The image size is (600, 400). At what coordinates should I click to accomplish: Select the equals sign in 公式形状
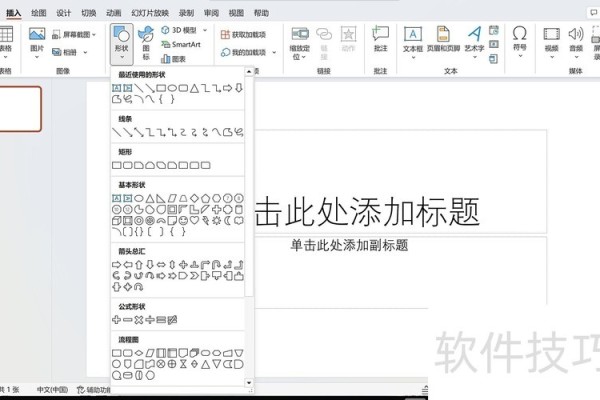161,320
